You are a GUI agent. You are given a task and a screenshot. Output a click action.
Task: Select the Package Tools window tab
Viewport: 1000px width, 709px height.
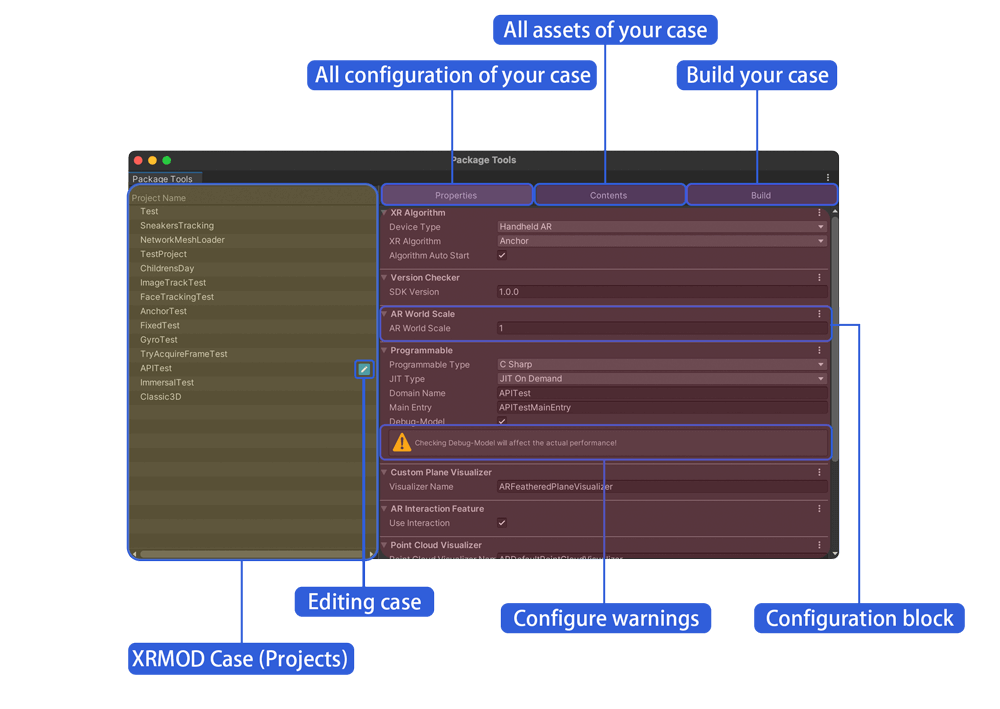pos(165,179)
